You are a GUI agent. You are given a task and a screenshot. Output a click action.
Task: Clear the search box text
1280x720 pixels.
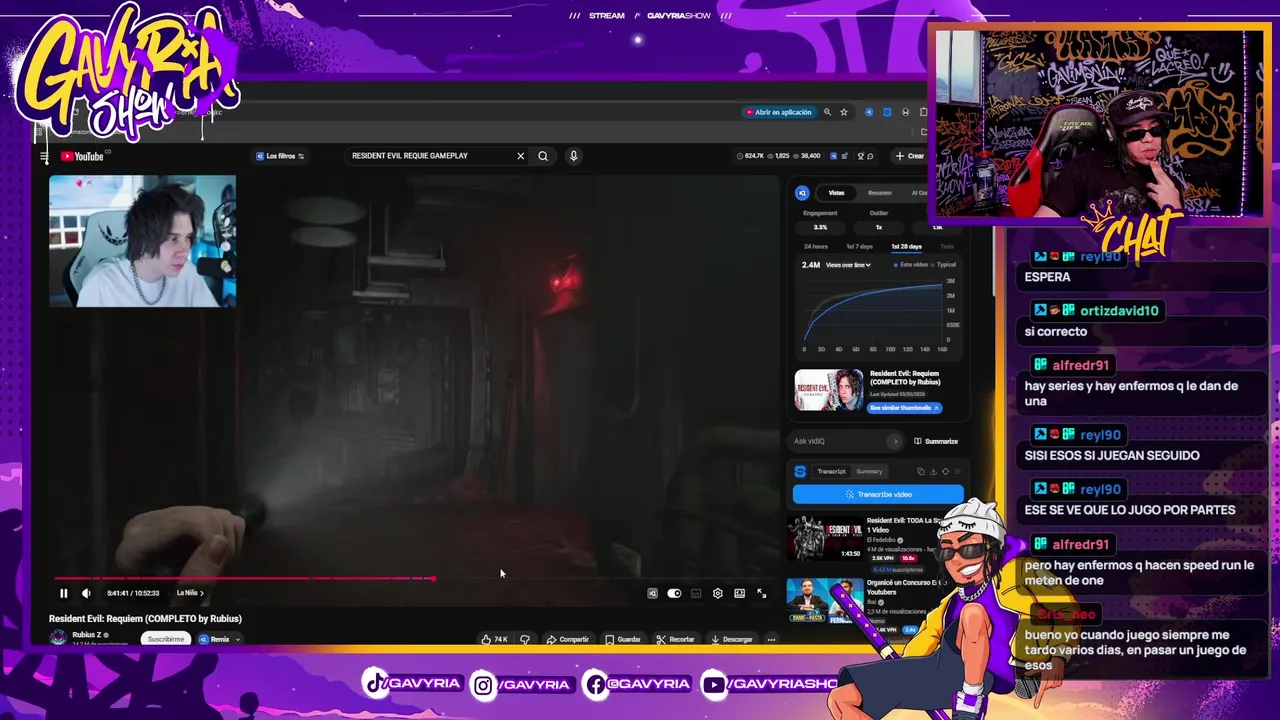click(520, 156)
